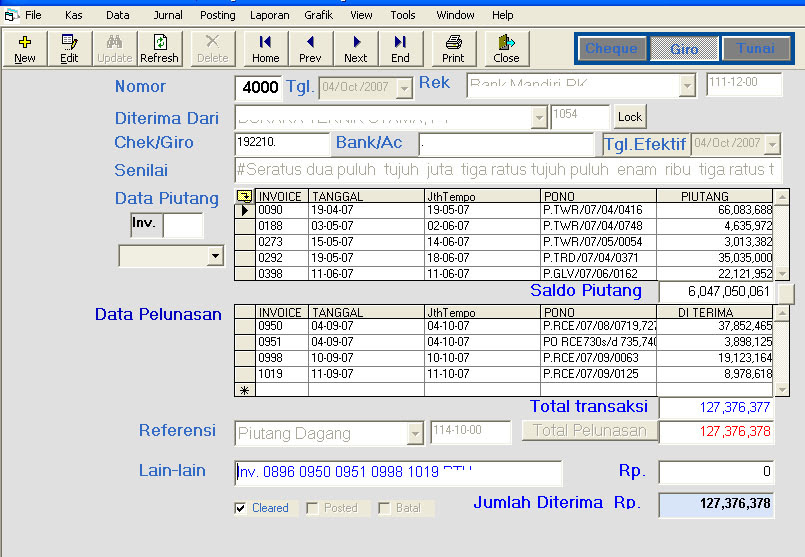Open the Posting menu
This screenshot has height=557, width=805.
(218, 15)
